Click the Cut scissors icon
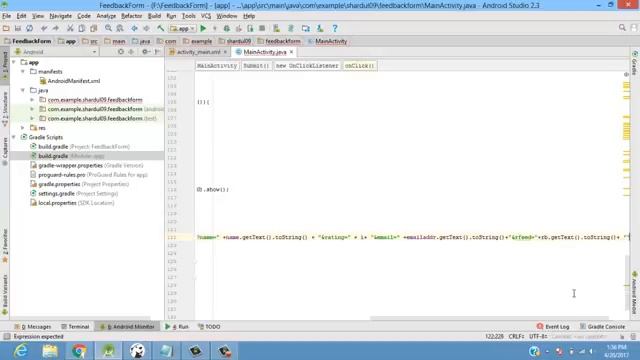Screen dimensions: 640x360 [x=70, y=28]
